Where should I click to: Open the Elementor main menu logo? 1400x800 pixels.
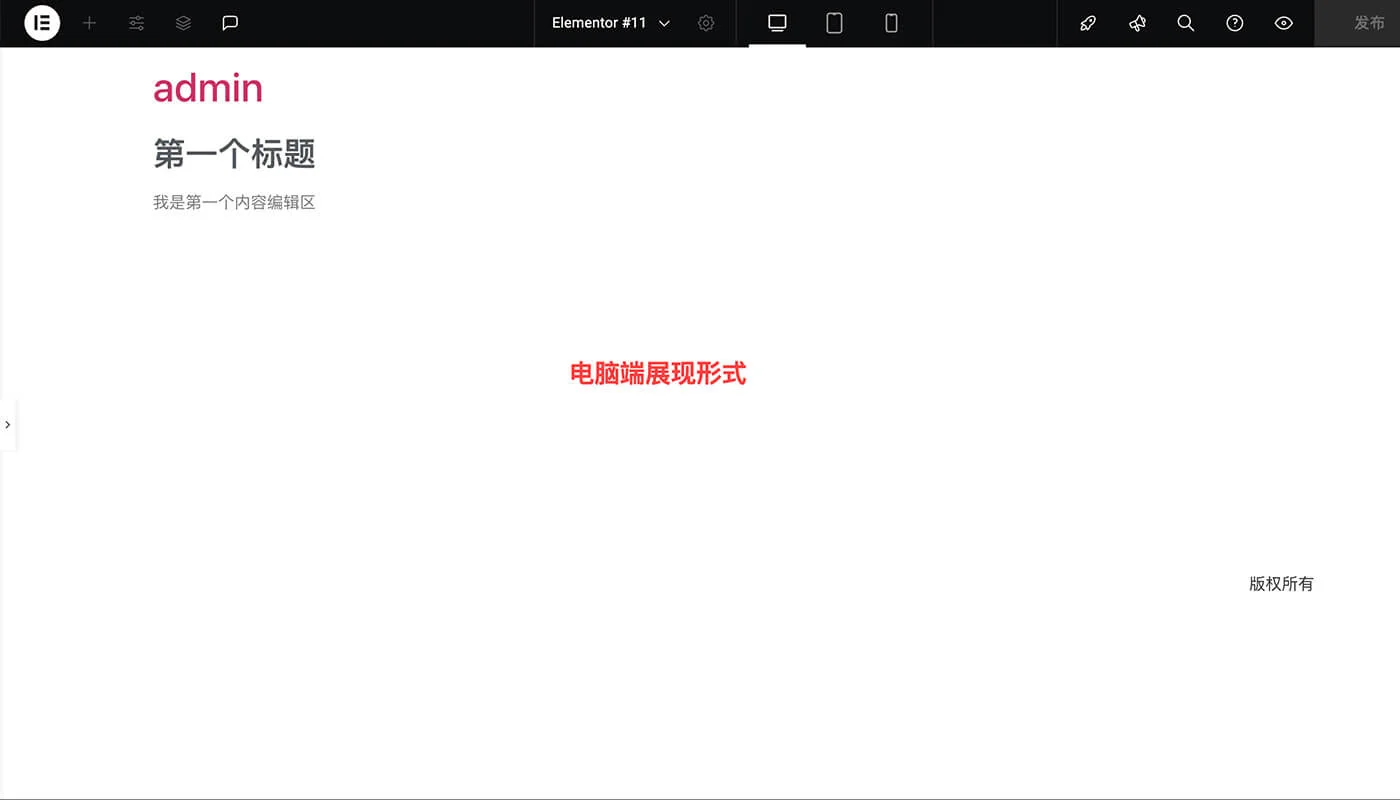click(x=41, y=23)
